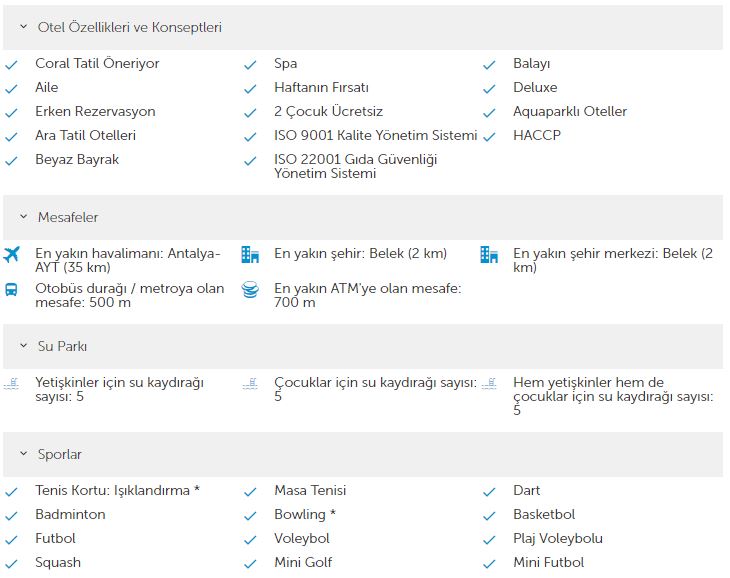Collapse the Su Parkı section chevron
730x578 pixels.
[24, 346]
